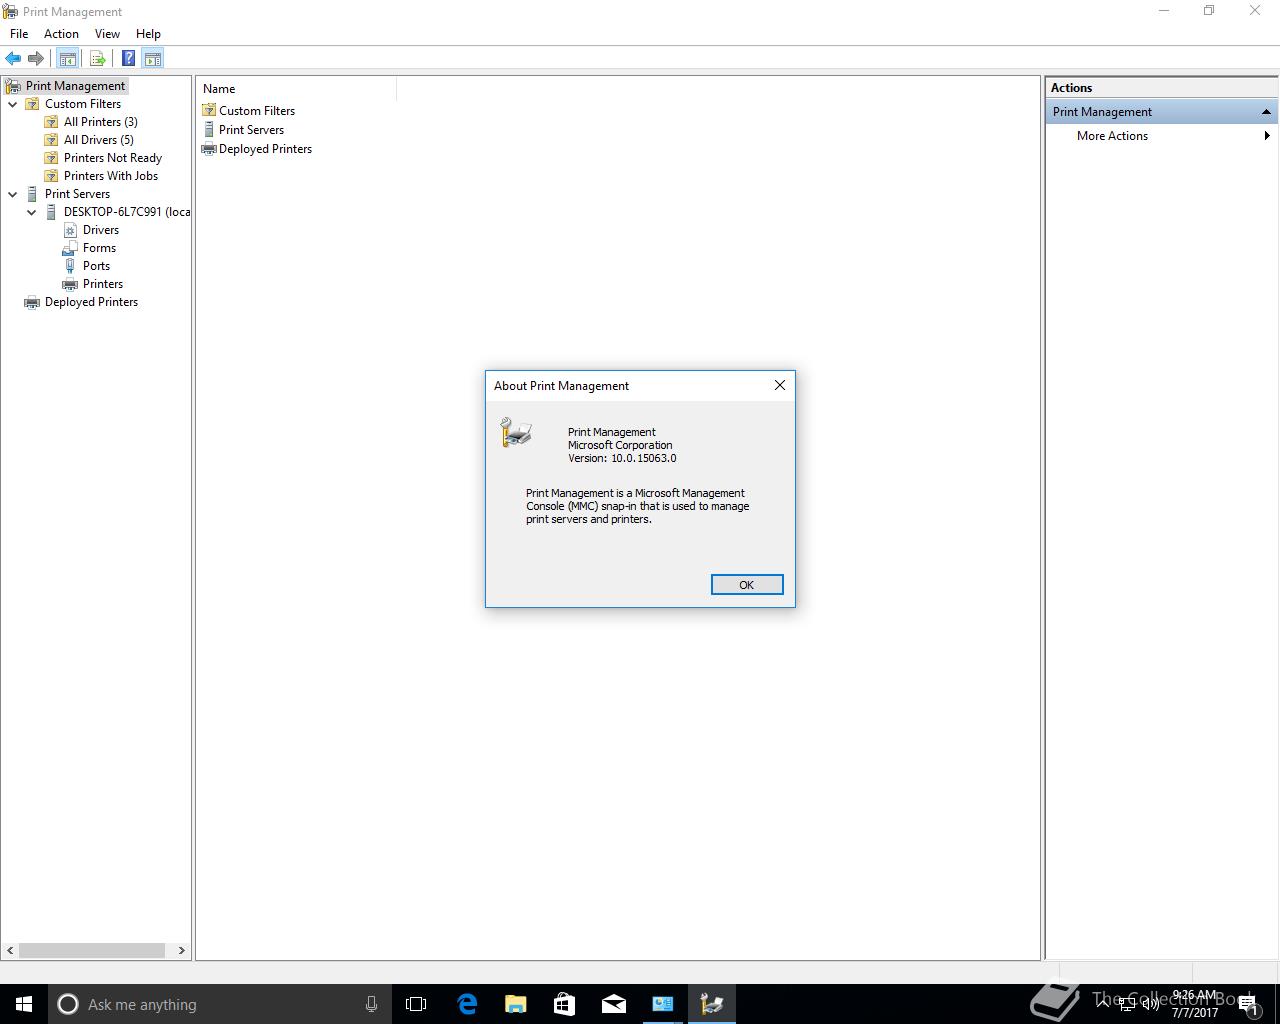
Task: Select Deployed Printers in the tree
Action: point(91,302)
